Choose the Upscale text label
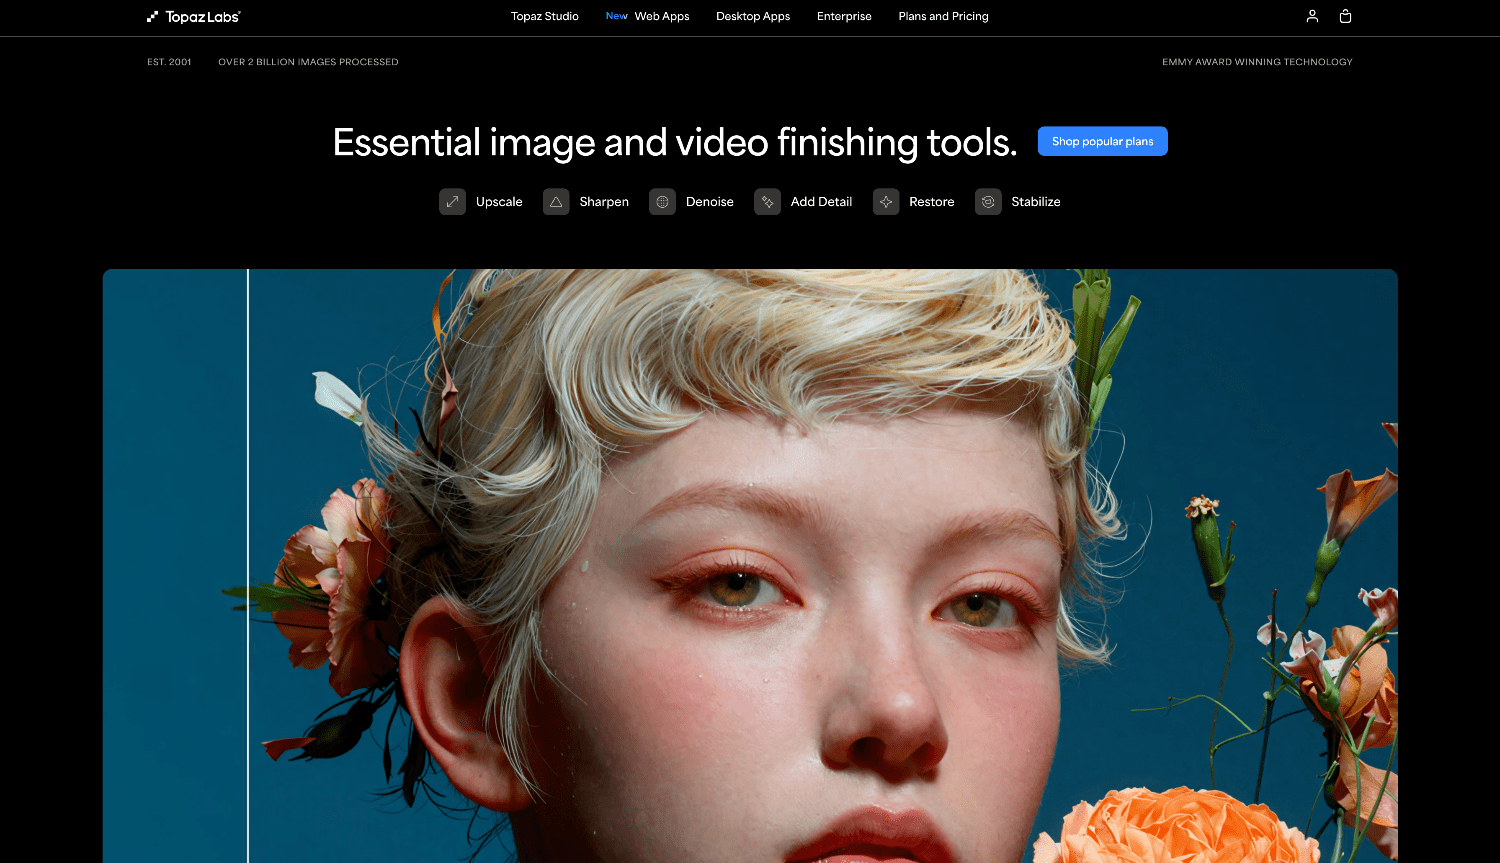Screen dimensions: 1500x863 (x=499, y=202)
